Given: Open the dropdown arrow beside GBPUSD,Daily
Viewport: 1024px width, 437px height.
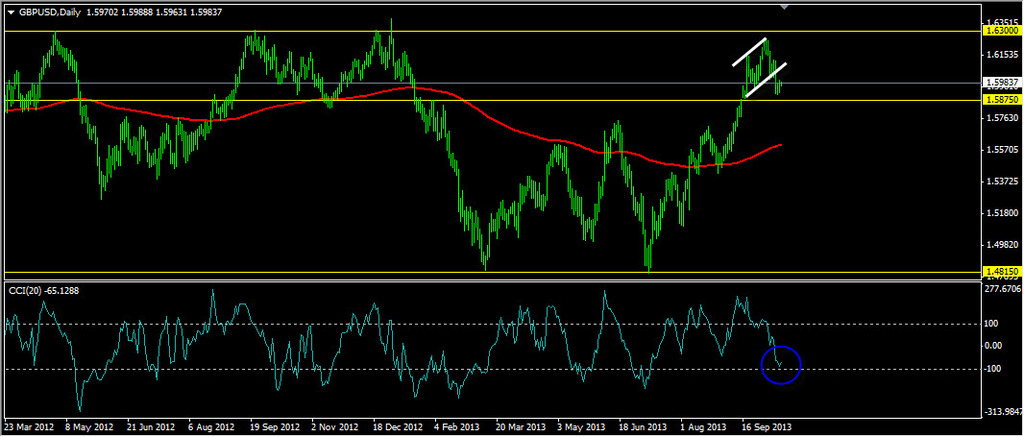Looking at the screenshot, I should point(11,11).
